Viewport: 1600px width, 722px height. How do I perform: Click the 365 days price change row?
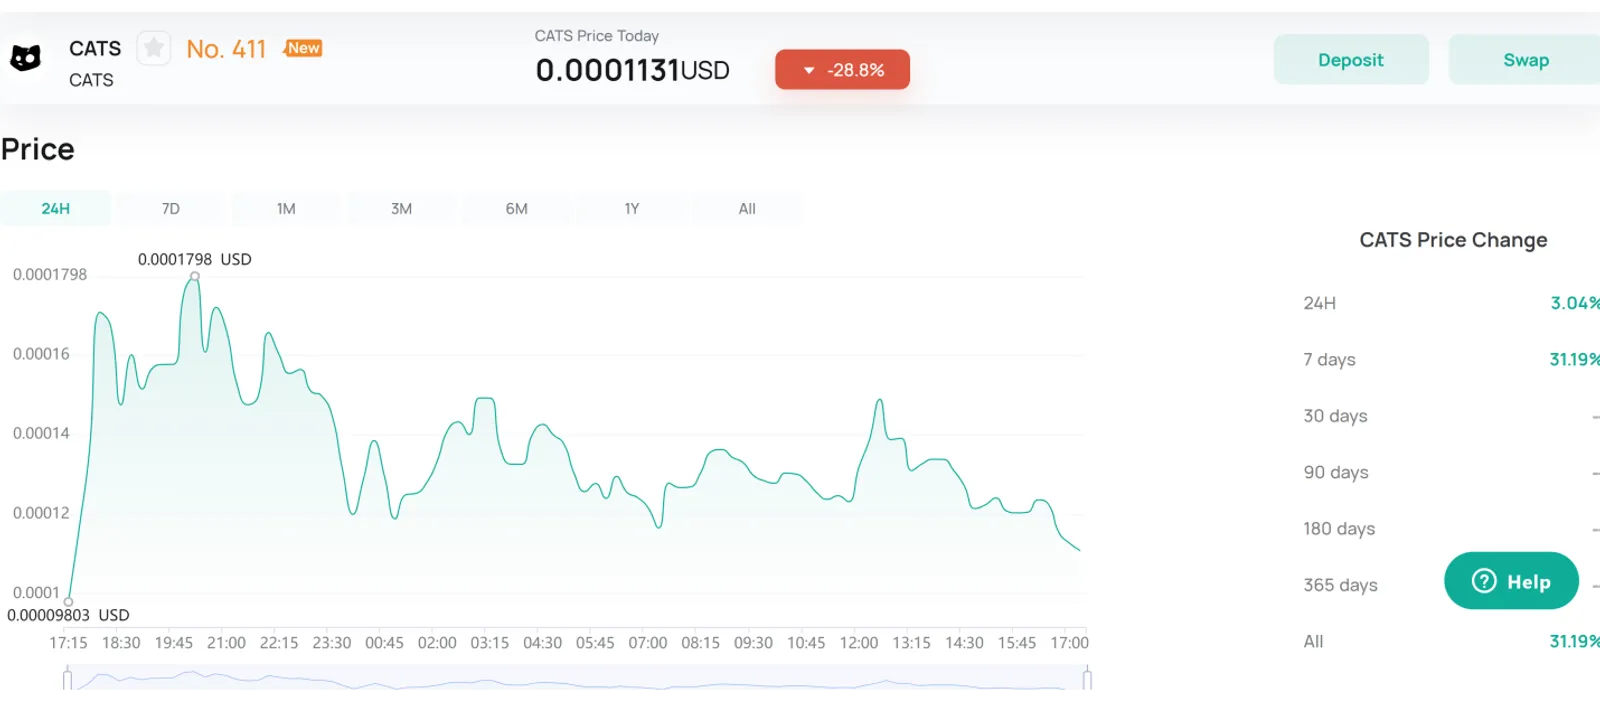tap(1451, 585)
